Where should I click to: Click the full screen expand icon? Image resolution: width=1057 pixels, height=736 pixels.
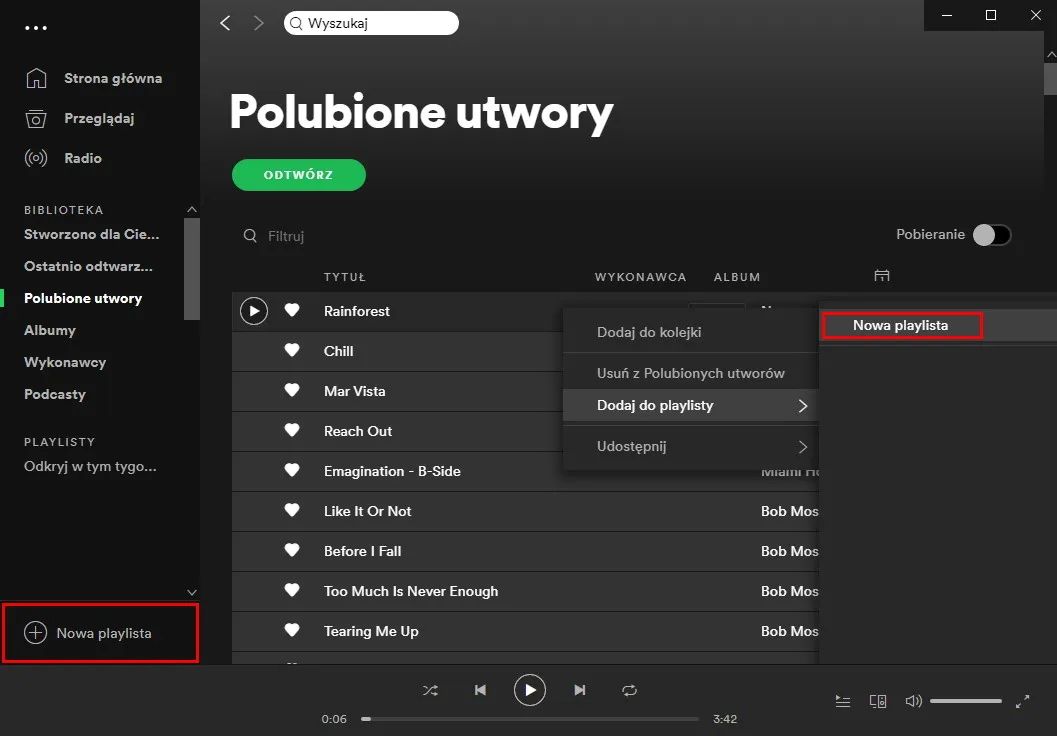[x=1023, y=701]
